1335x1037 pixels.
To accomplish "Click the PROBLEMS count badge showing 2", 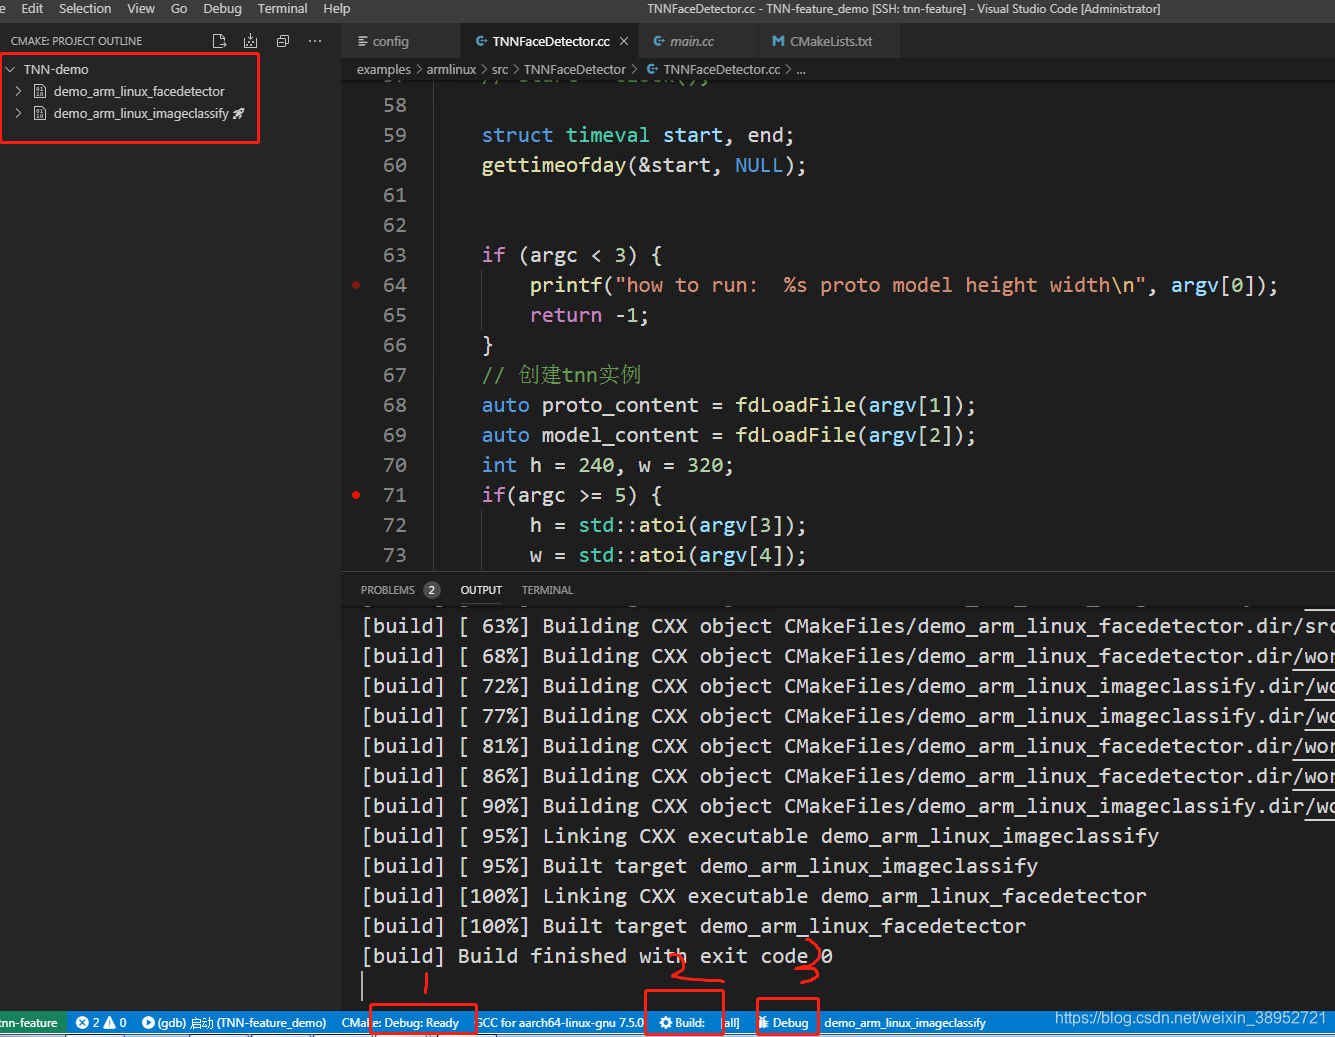I will (431, 590).
